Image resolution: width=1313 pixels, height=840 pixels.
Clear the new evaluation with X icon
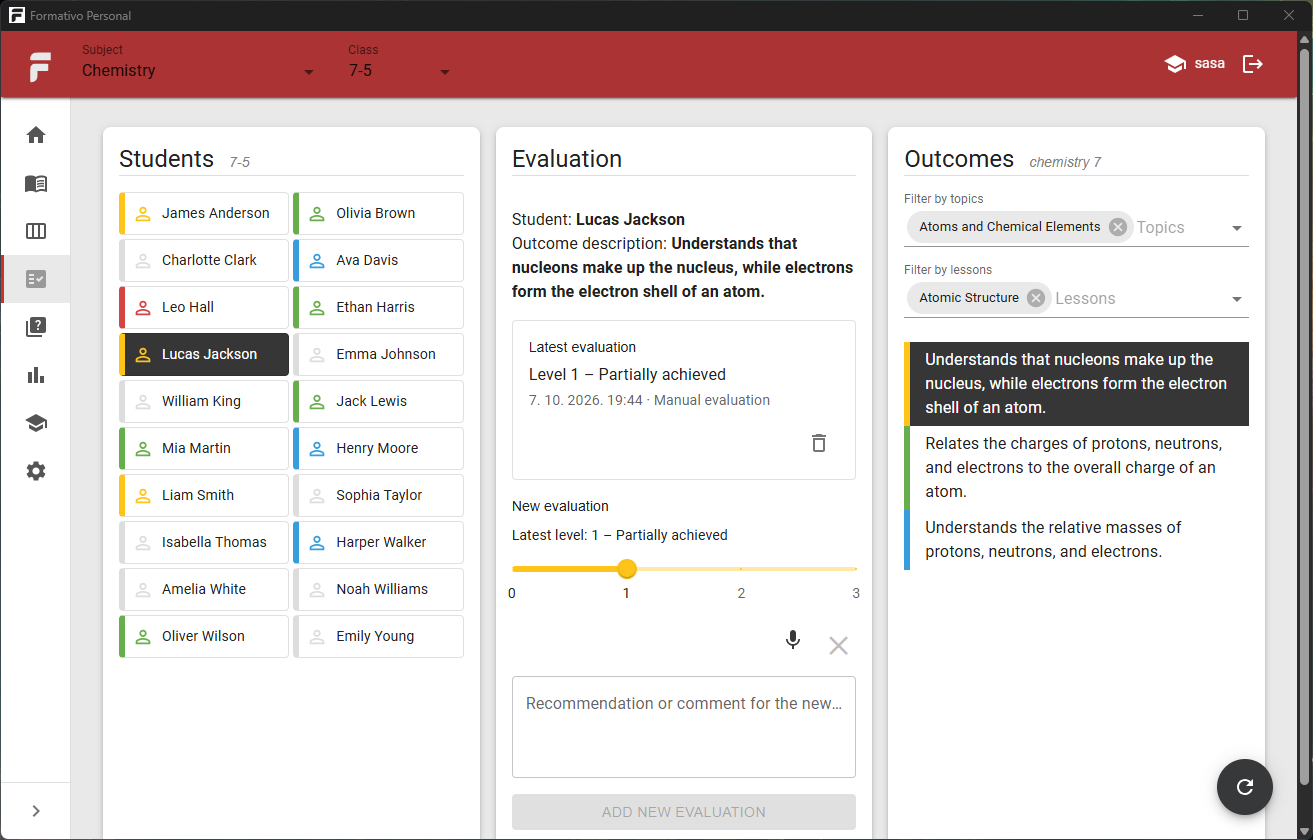(838, 646)
